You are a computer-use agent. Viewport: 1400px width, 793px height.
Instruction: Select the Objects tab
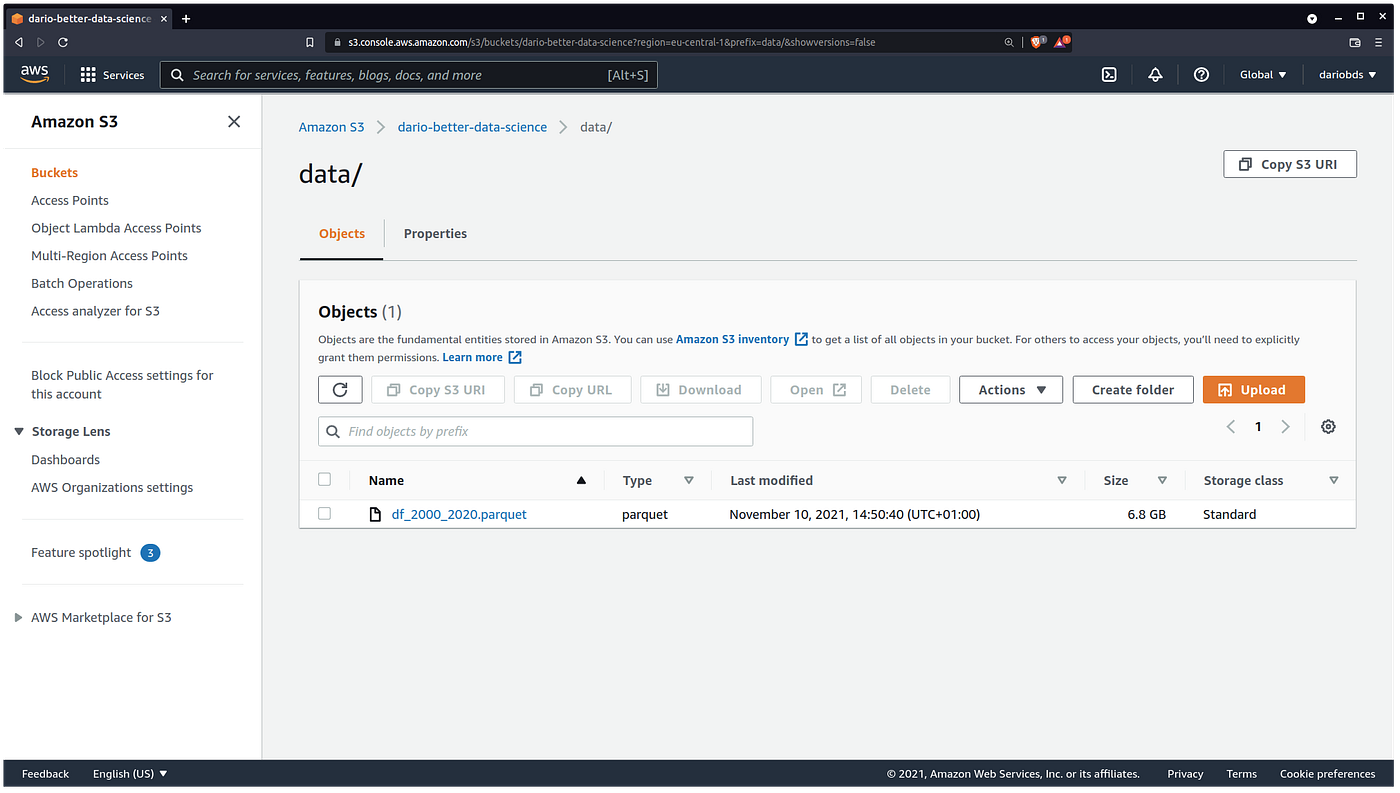(x=341, y=233)
